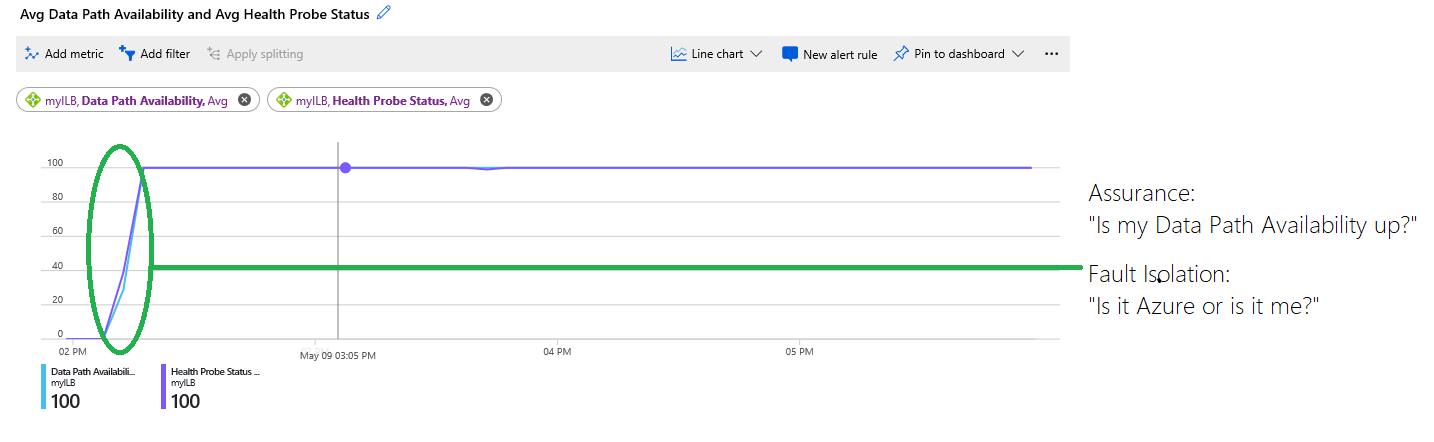Click the Add filter funnel icon

click(x=127, y=53)
